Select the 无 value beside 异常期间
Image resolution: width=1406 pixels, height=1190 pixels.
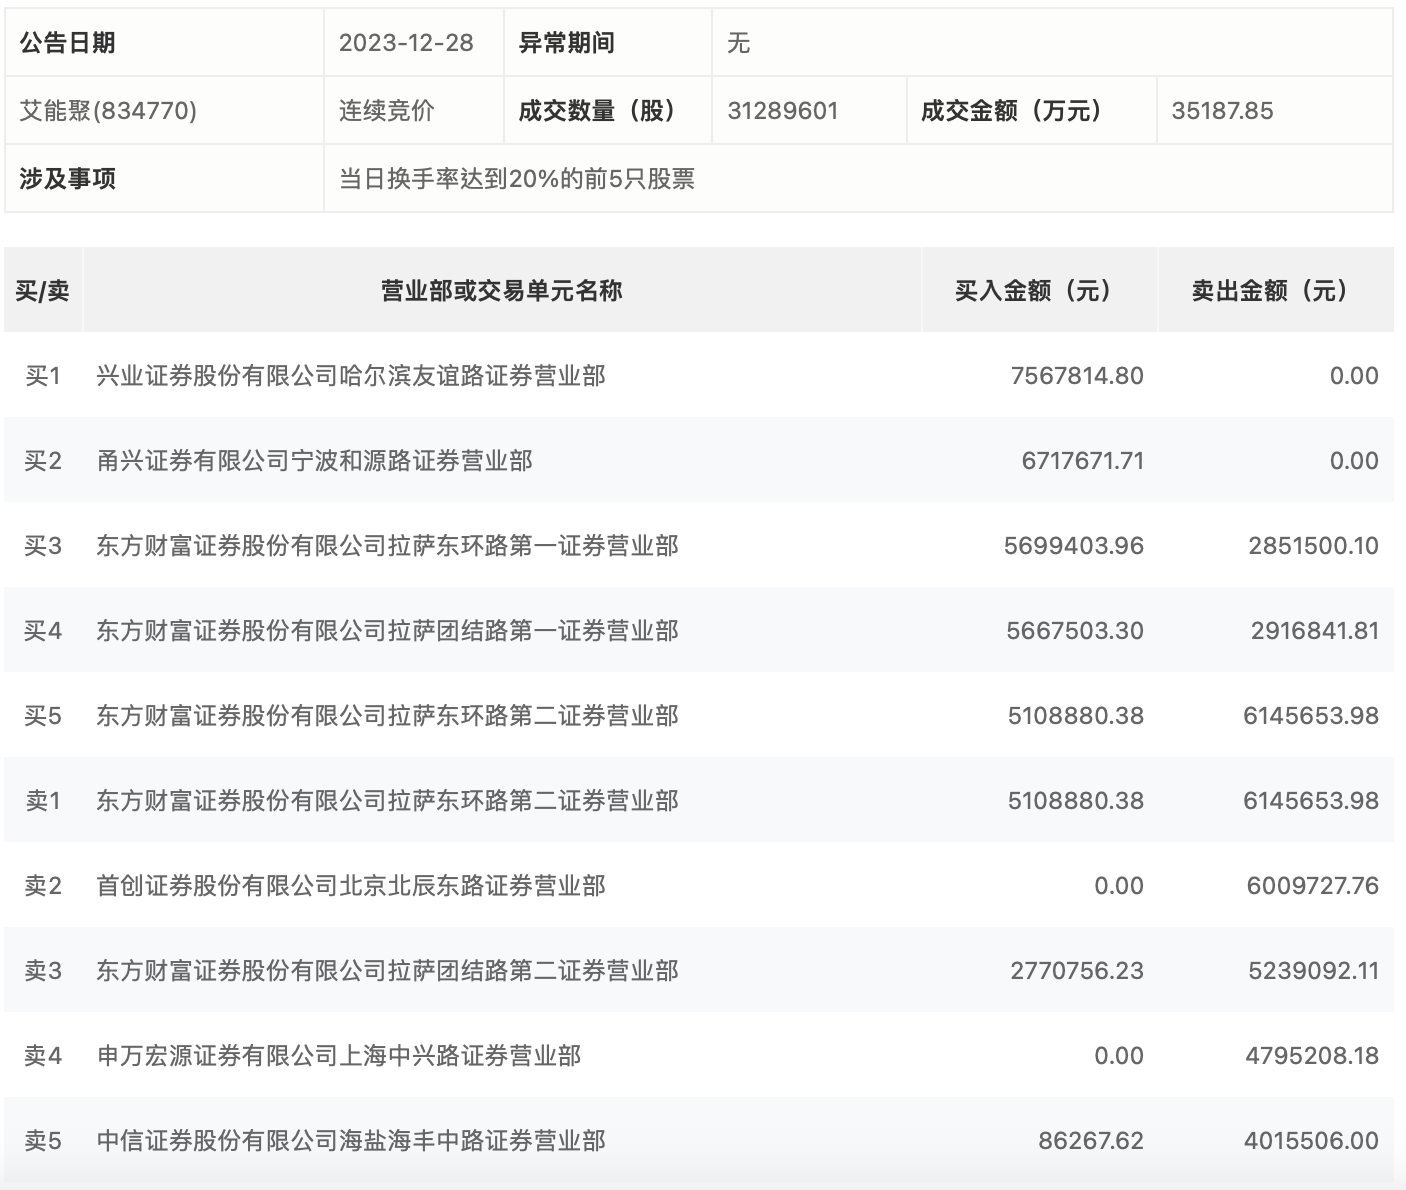pos(739,43)
